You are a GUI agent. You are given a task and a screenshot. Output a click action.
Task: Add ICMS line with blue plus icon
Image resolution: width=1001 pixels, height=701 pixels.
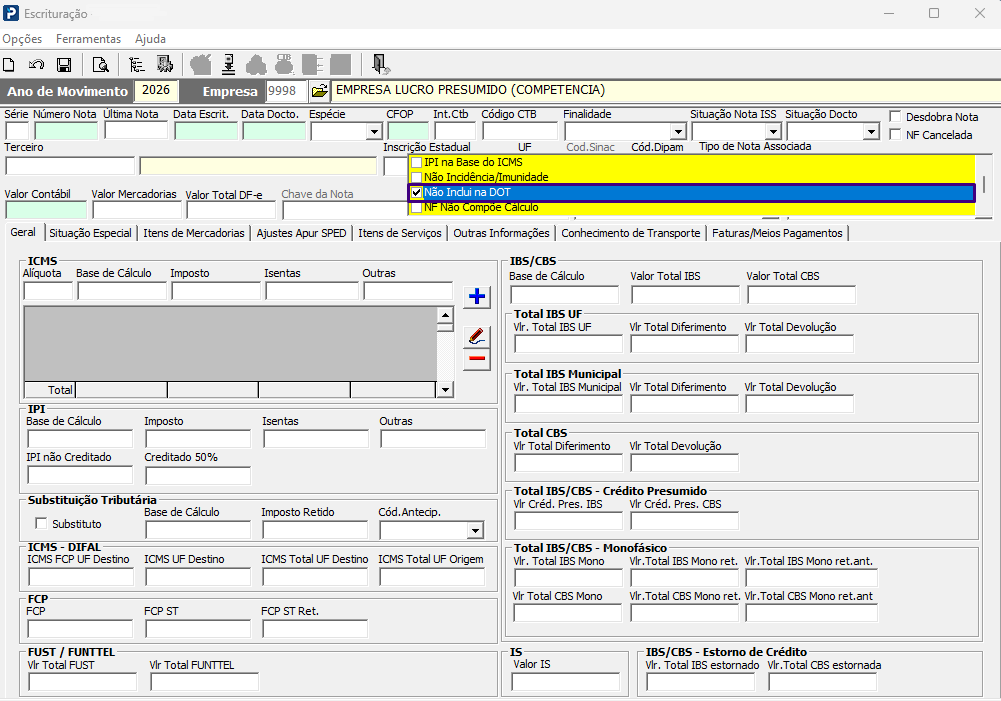click(476, 296)
